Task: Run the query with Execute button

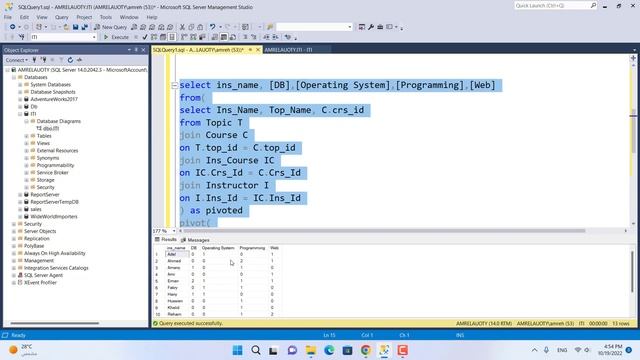Action: click(x=116, y=37)
